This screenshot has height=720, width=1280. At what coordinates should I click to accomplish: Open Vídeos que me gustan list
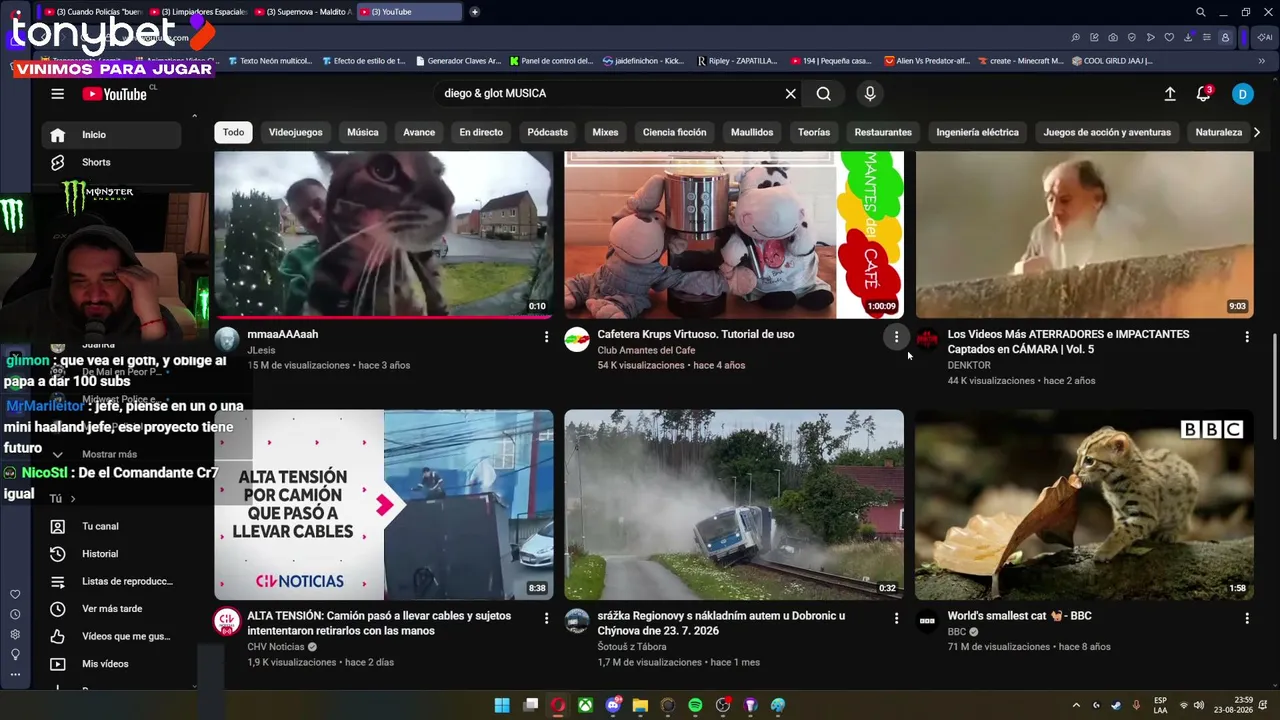(x=112, y=636)
